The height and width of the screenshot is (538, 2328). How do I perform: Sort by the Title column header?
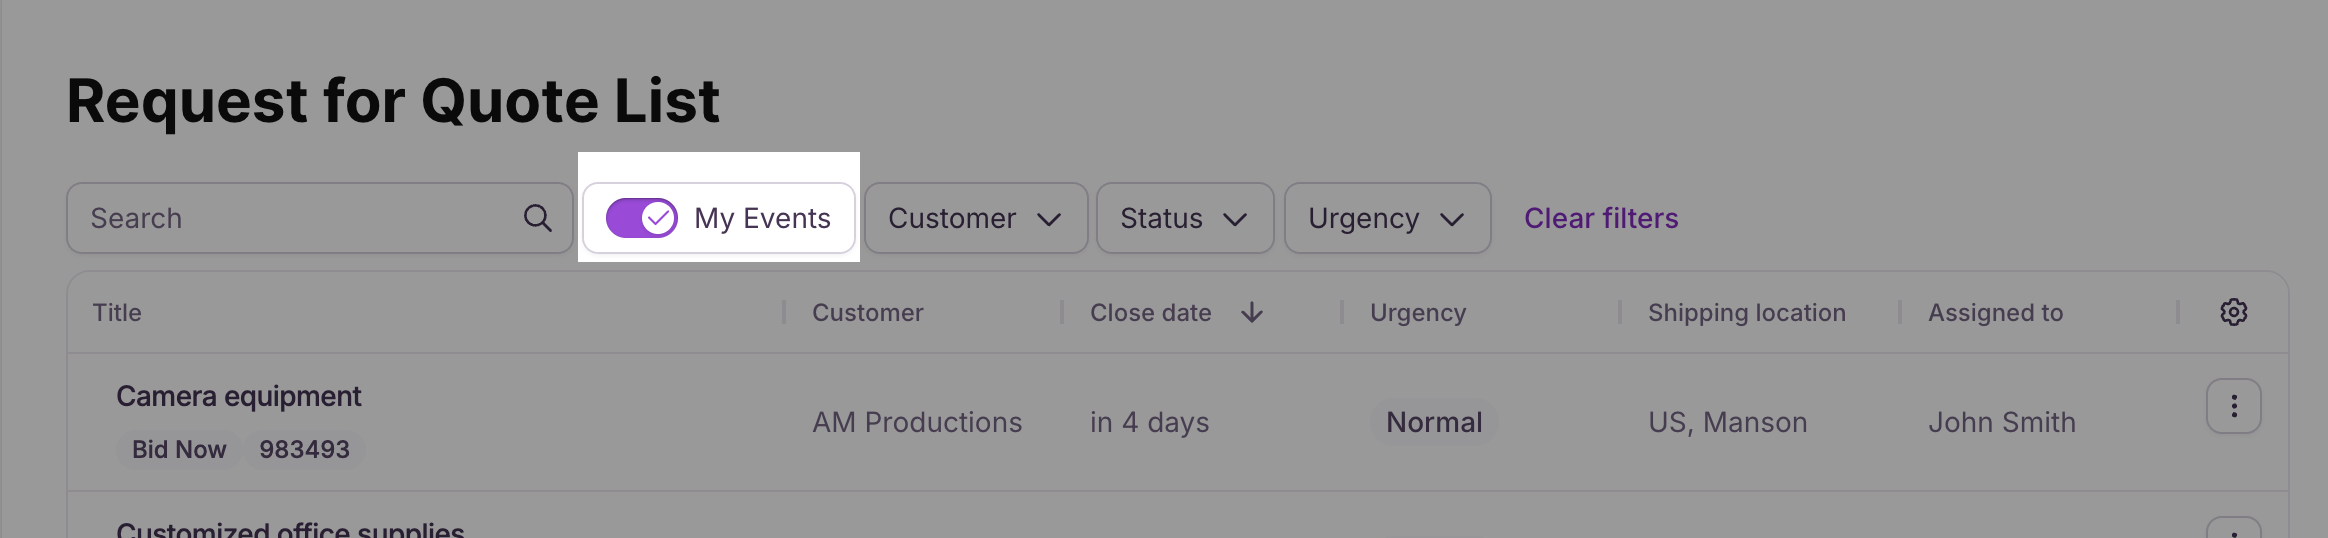[117, 313]
